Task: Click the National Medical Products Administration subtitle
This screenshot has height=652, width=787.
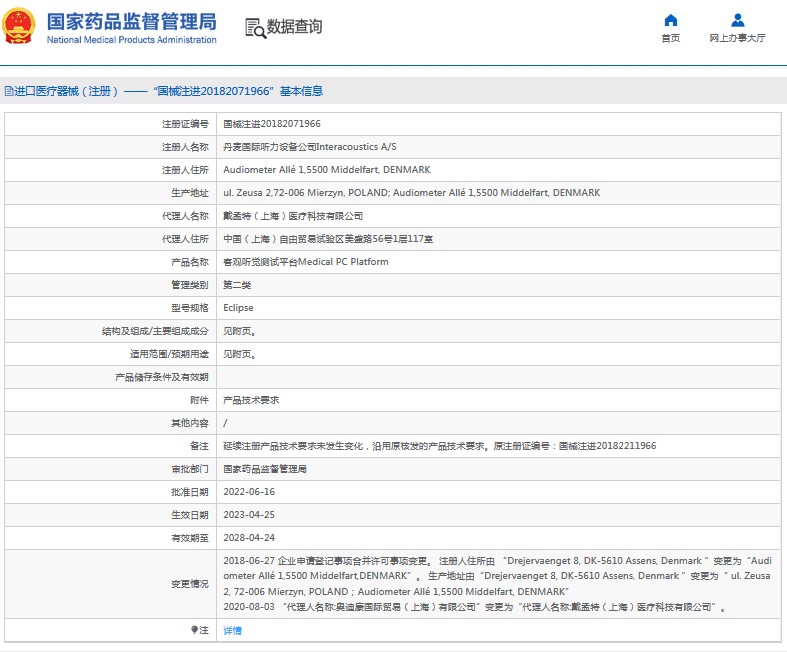Action: coord(131,40)
